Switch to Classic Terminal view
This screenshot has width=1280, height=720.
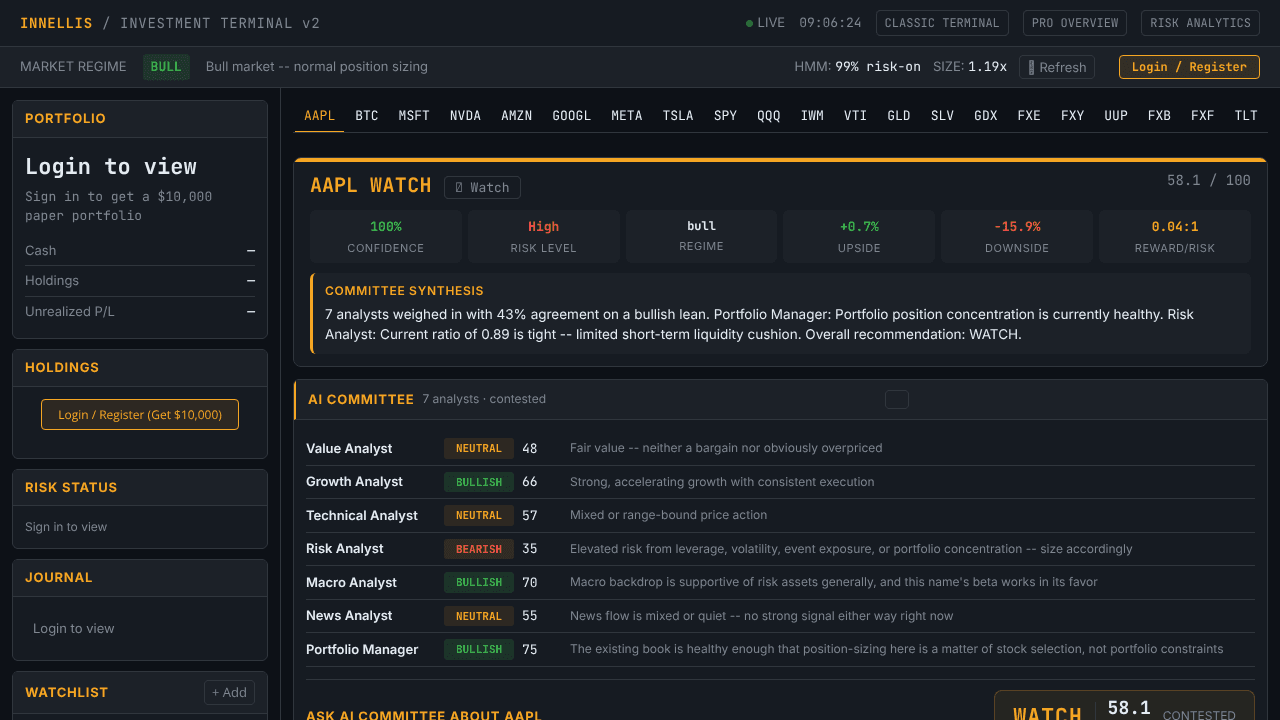942,23
